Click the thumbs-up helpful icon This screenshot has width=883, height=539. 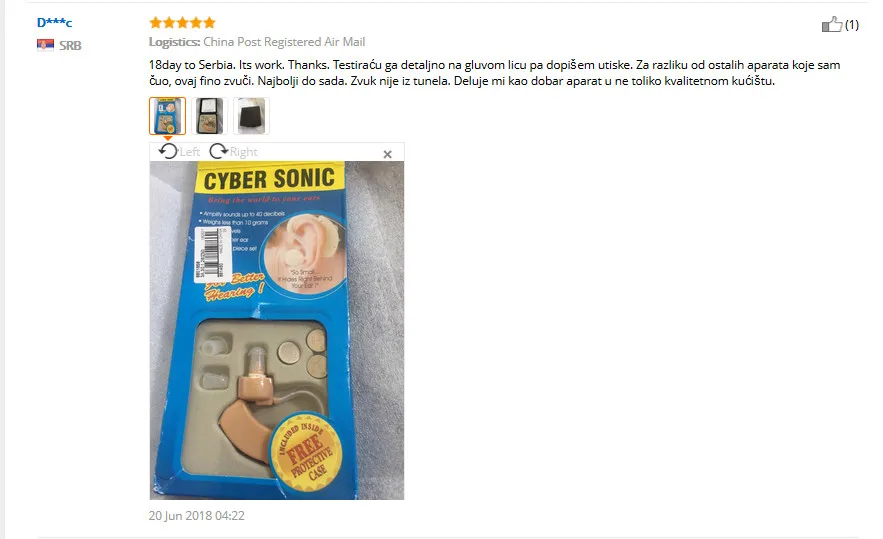point(832,24)
